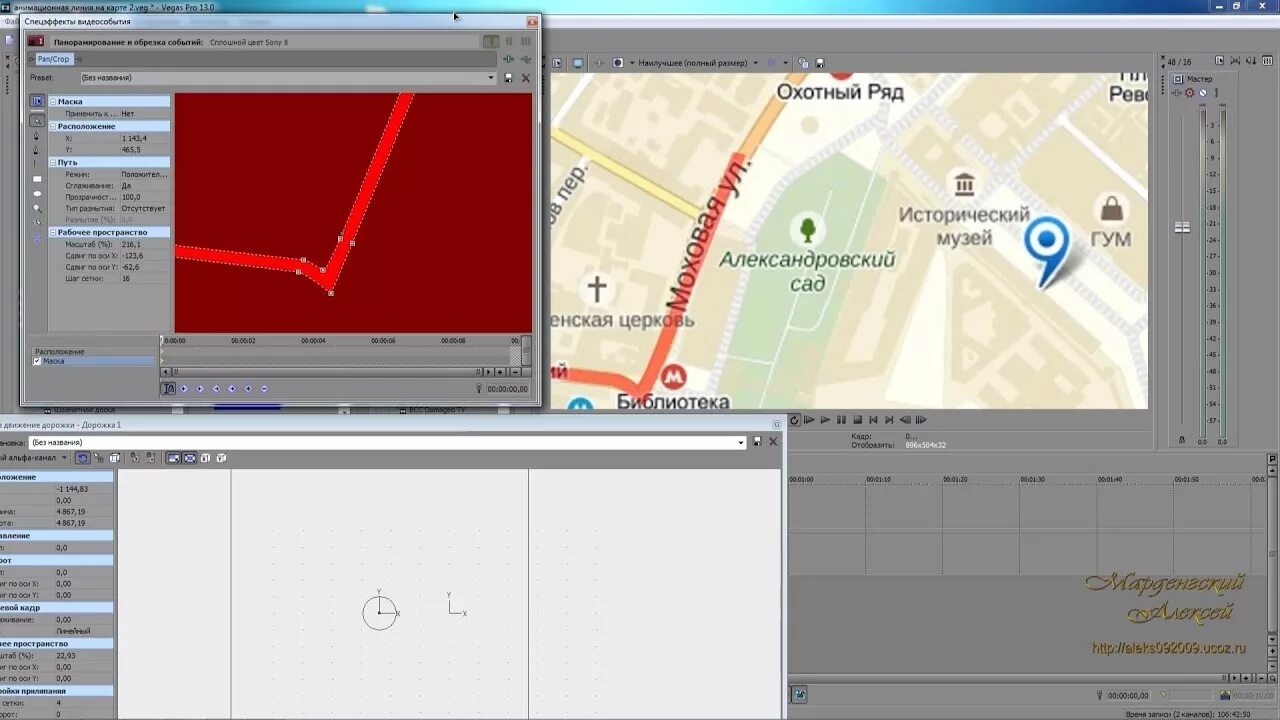
Task: Click the Режим value Положител...
Action: [145, 174]
